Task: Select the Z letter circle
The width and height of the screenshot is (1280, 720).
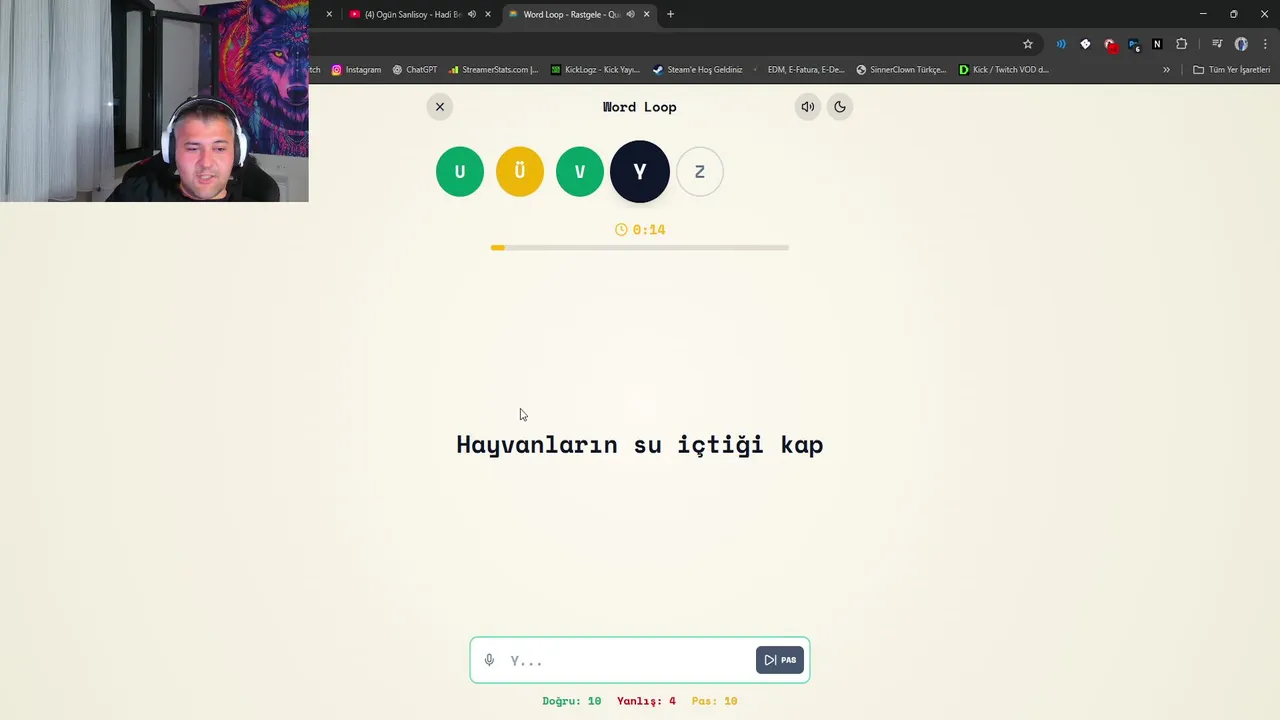Action: [x=700, y=172]
